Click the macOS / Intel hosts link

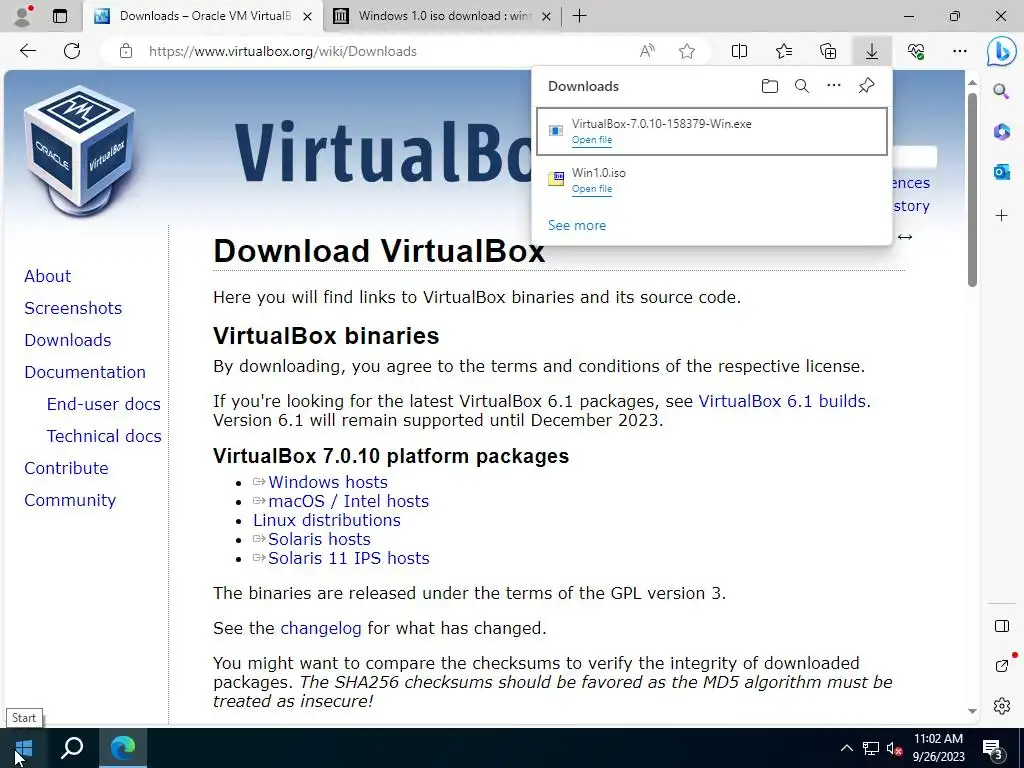click(348, 501)
